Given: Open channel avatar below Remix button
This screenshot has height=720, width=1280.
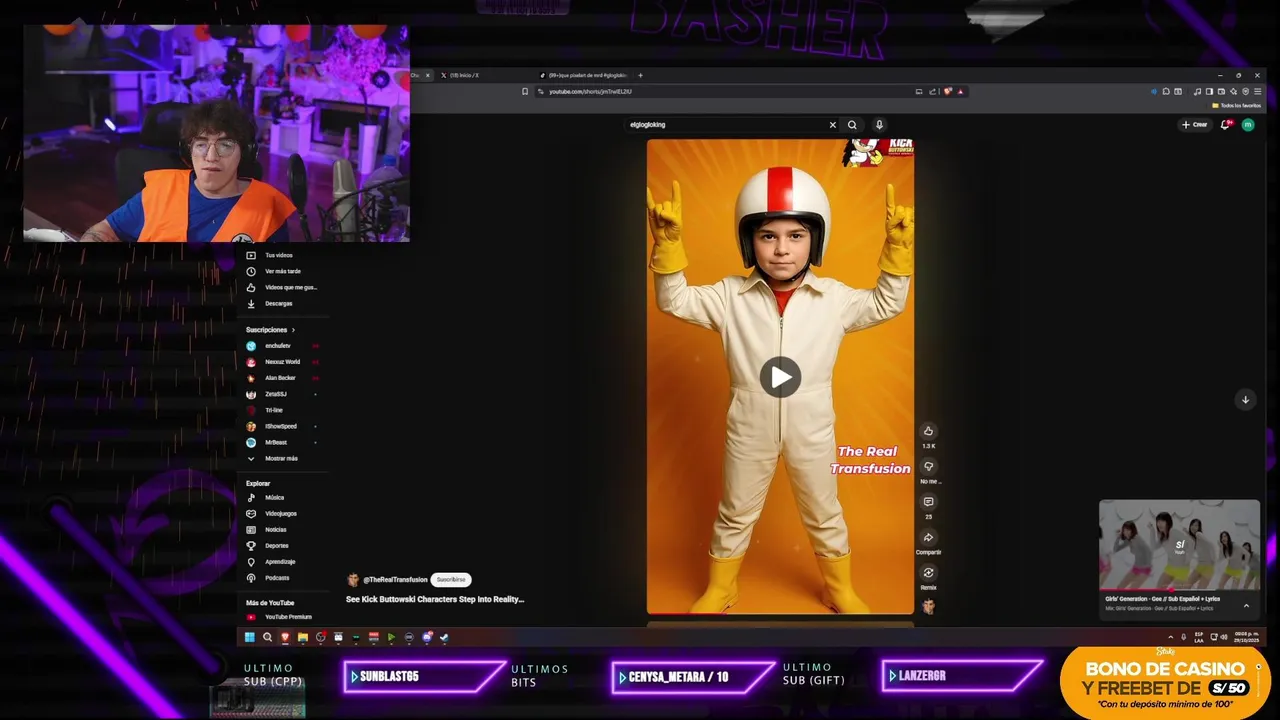Looking at the screenshot, I should (928, 606).
